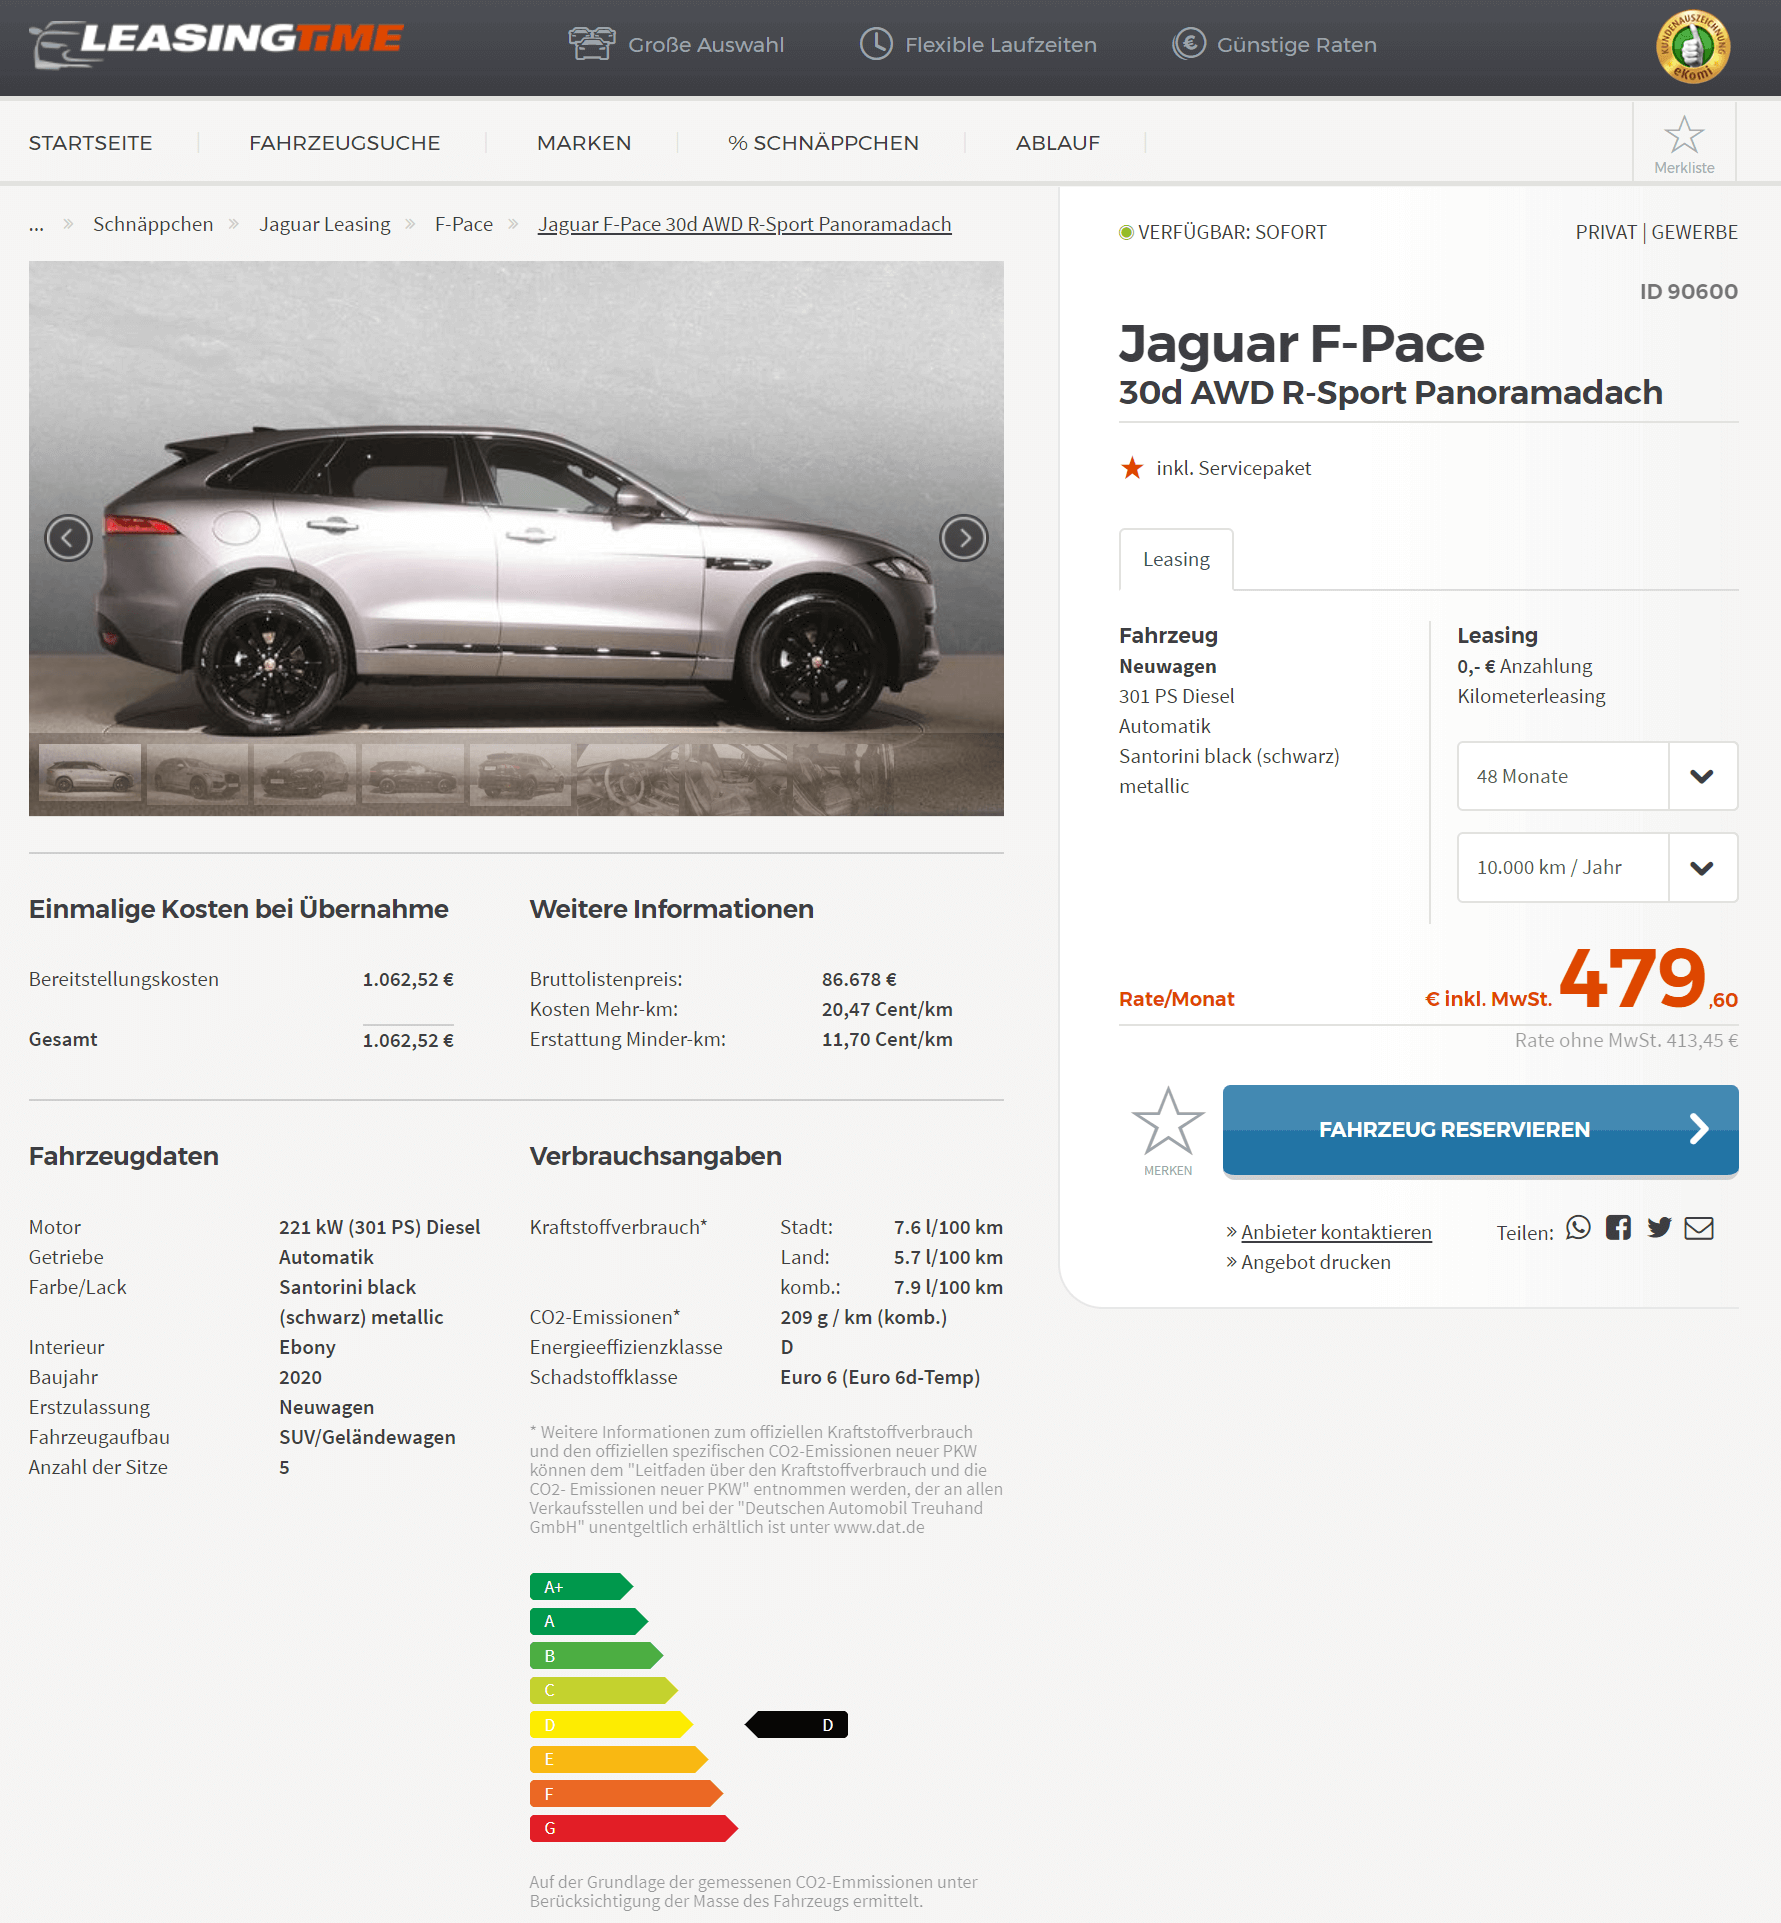Expand the km / Jahr dropdown chevron
This screenshot has height=1923, width=1781.
coord(1702,867)
